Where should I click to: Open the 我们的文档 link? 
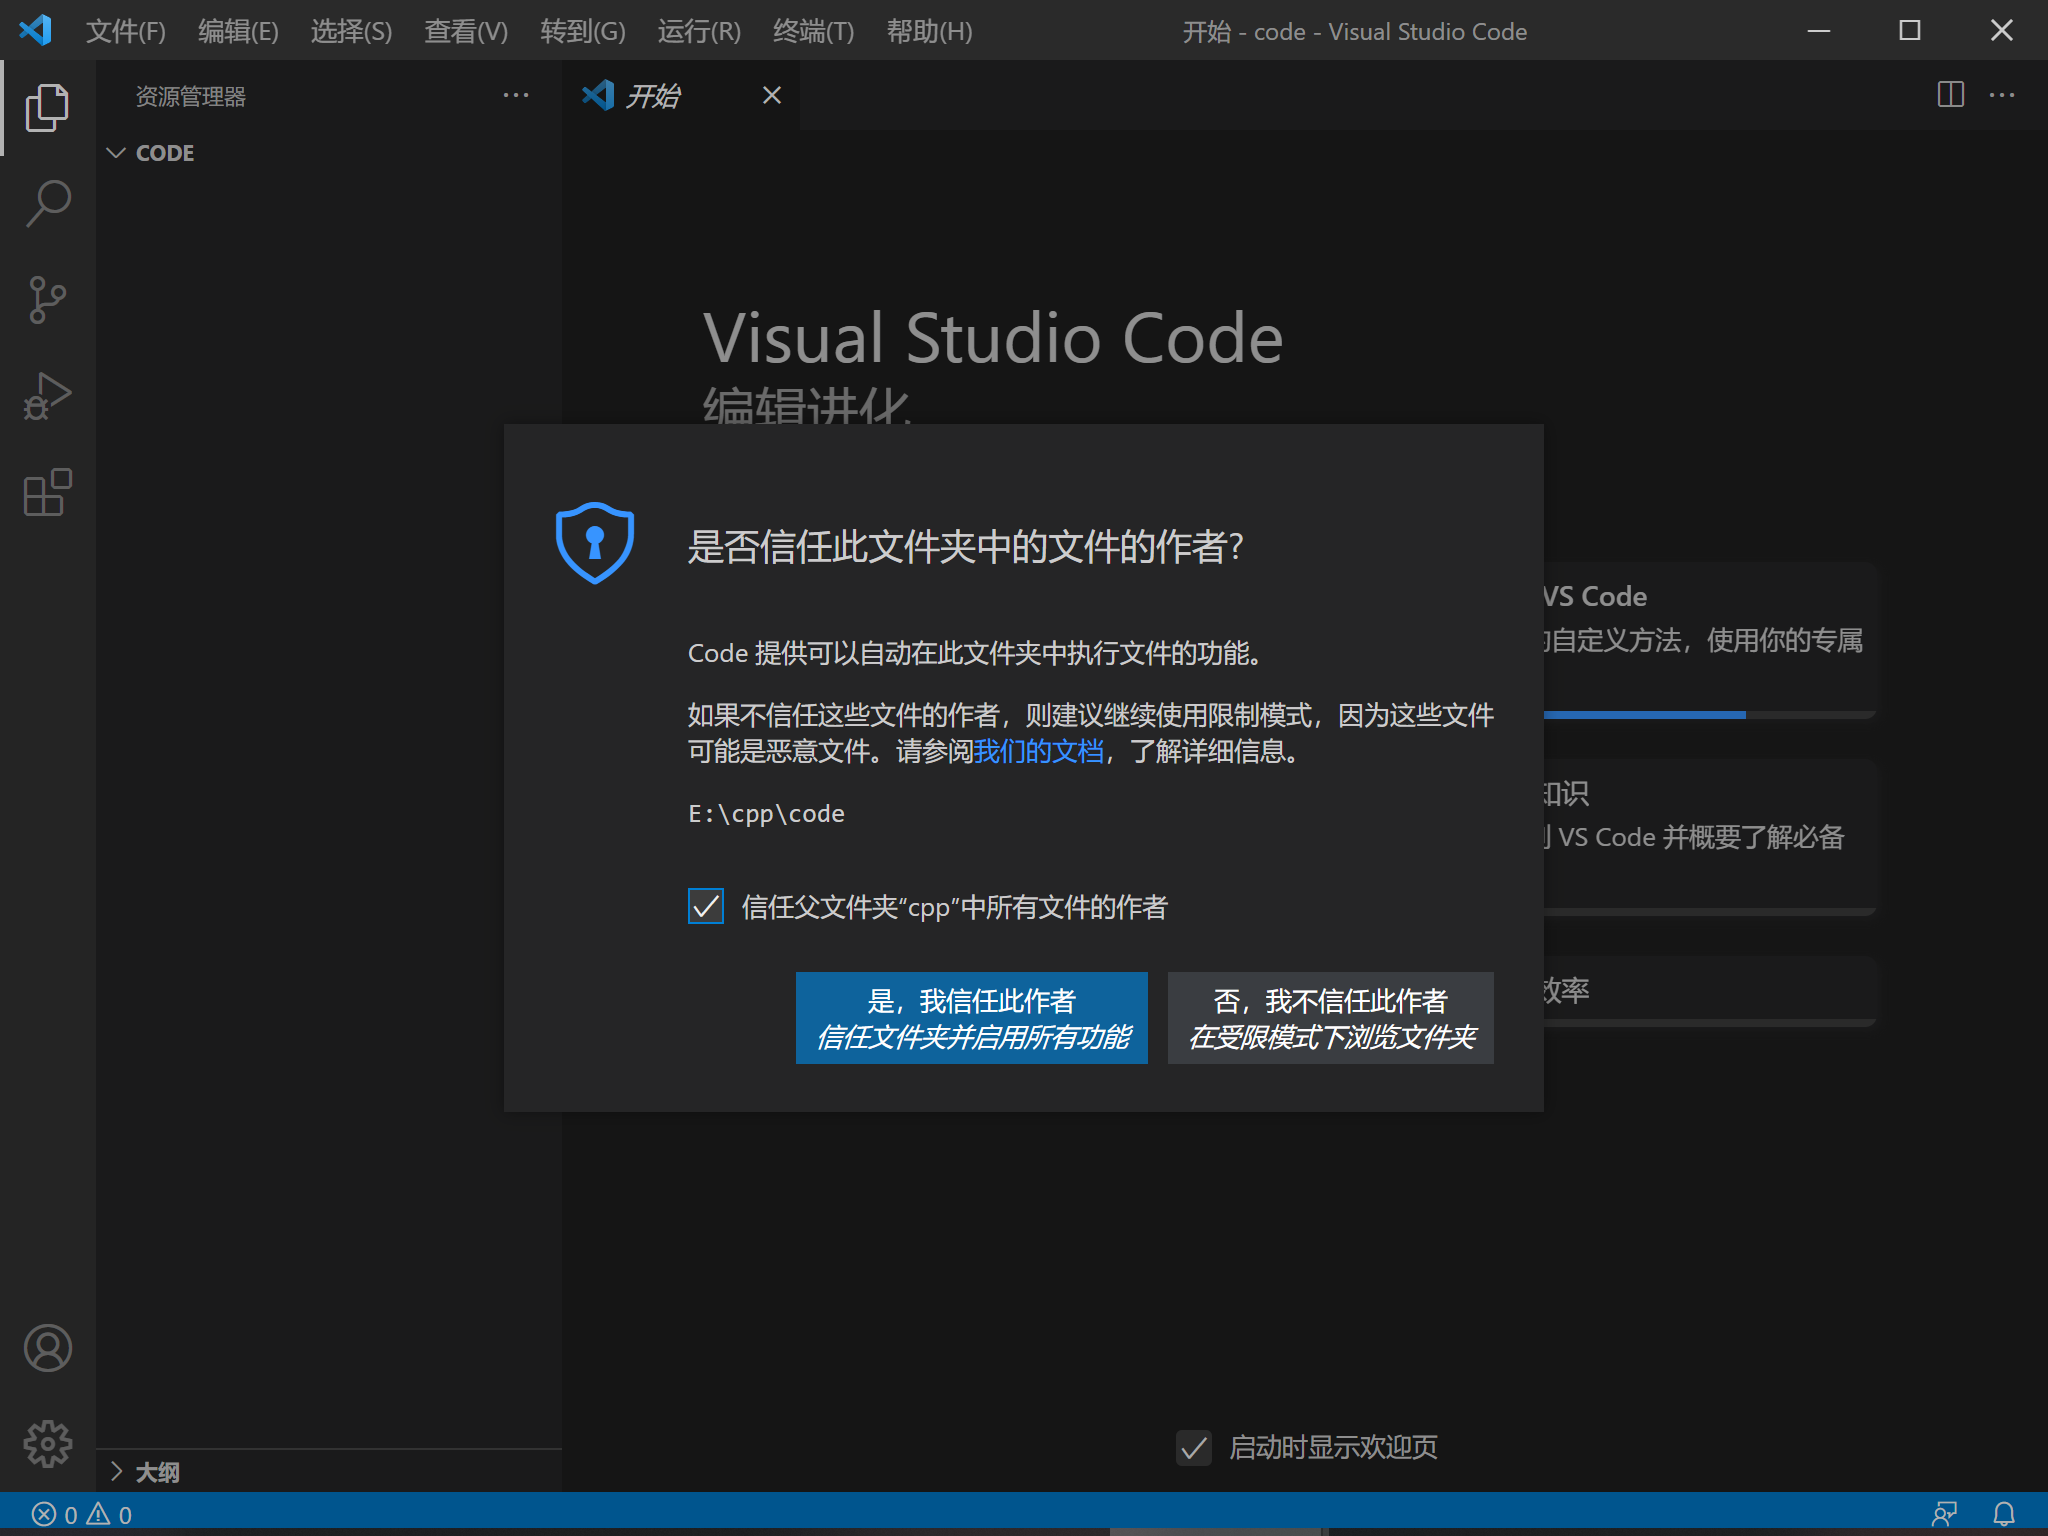1038,751
